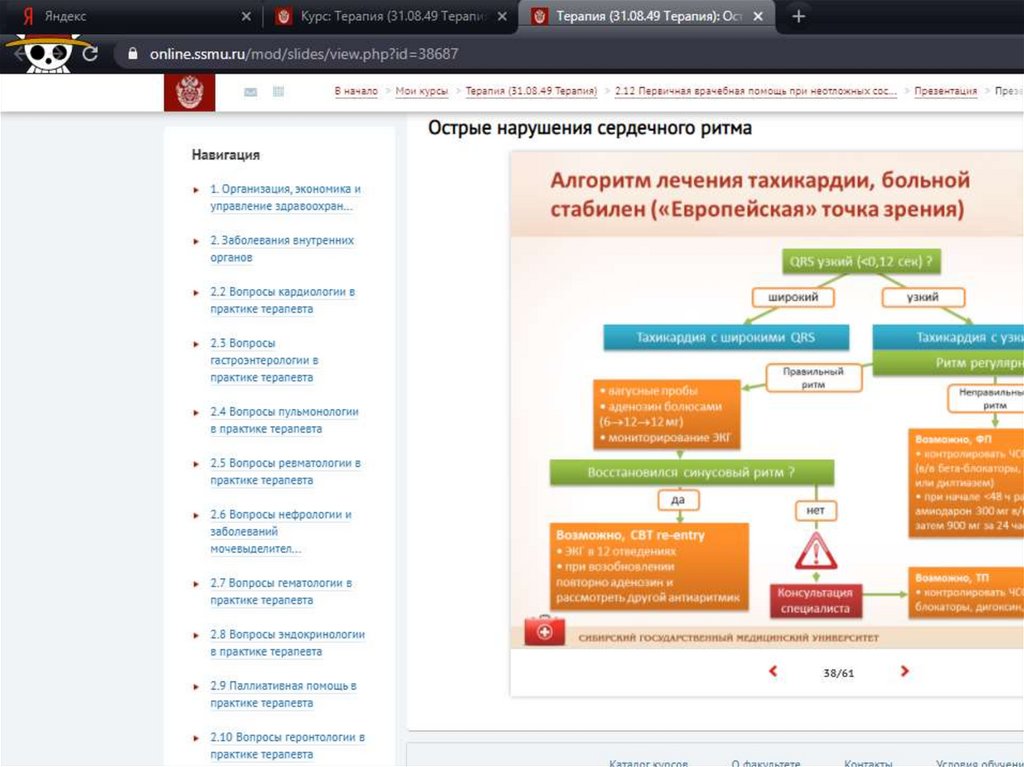Viewport: 1024px width, 767px height.
Task: Open 2.2 Вопросы кардиологии section
Action: tap(282, 300)
